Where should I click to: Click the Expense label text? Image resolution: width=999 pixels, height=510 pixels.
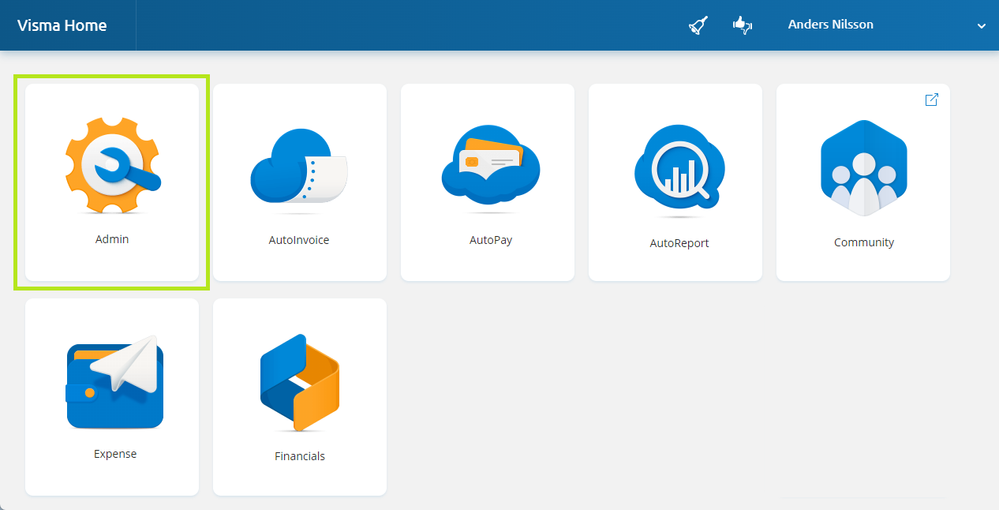click(115, 454)
